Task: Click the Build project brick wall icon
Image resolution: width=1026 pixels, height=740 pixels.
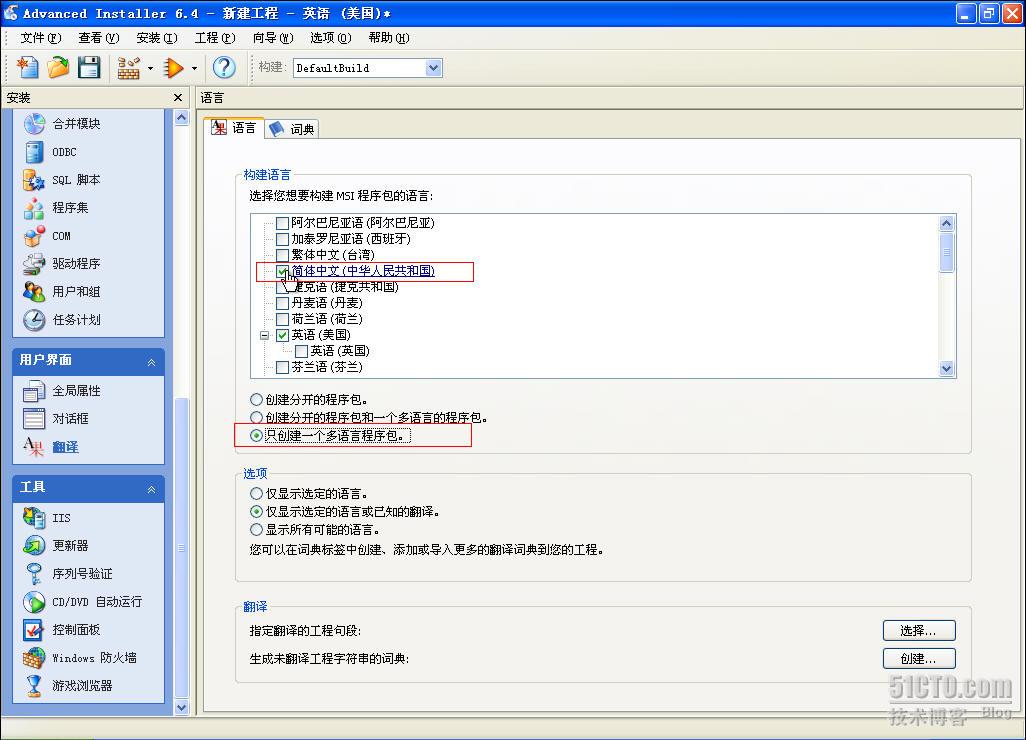Action: click(129, 67)
